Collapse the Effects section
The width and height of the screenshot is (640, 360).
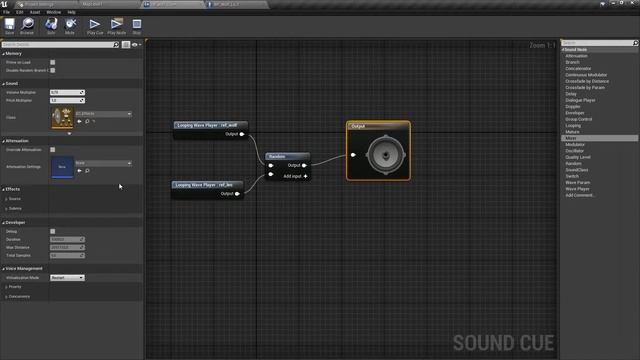coord(3,189)
